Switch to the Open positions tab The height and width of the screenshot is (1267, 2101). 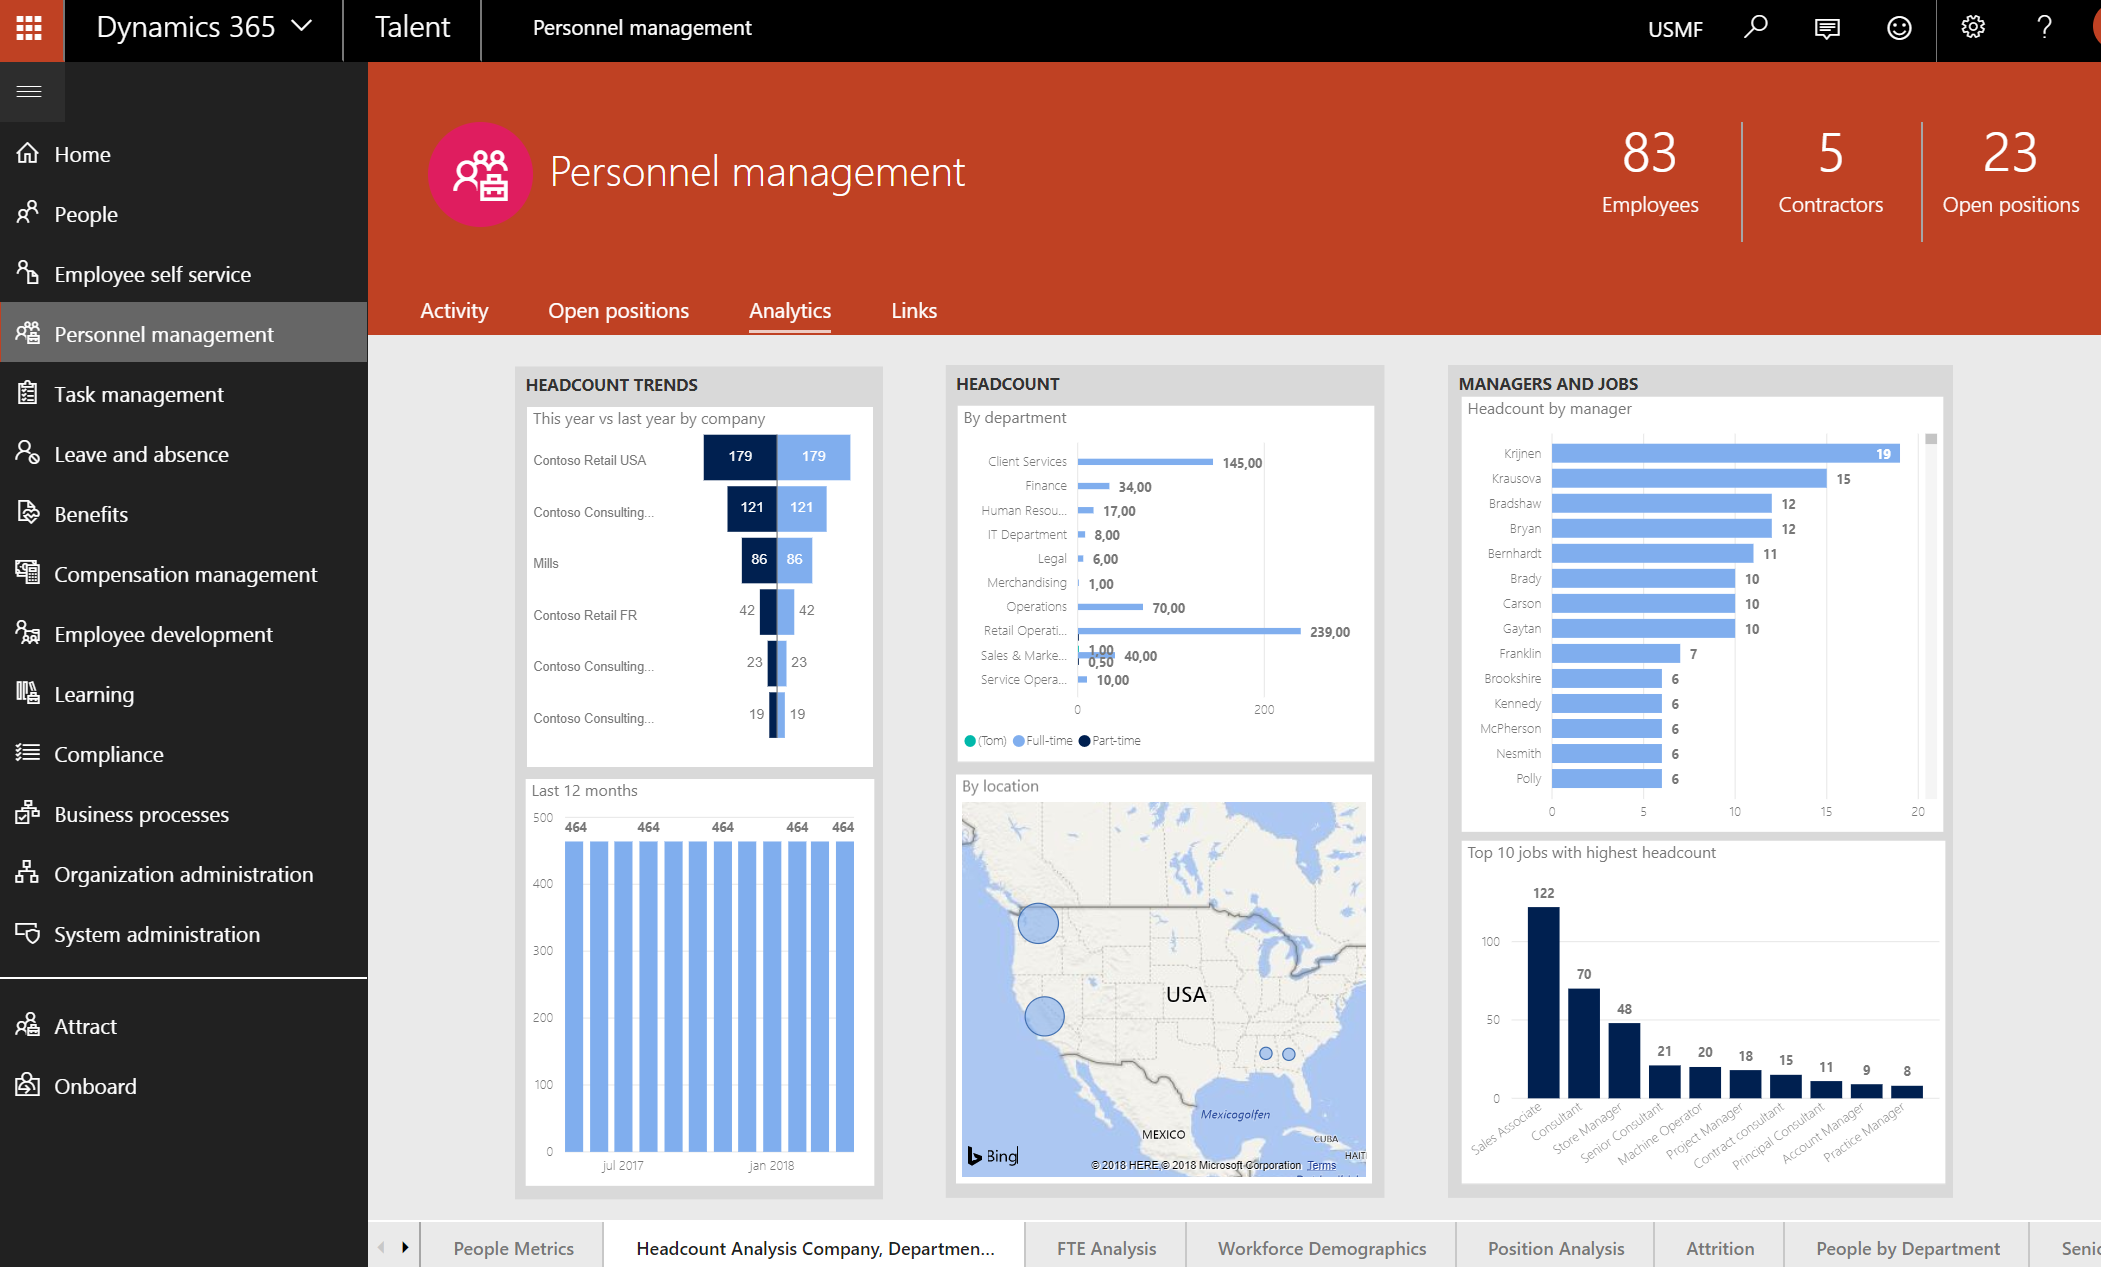pyautogui.click(x=618, y=311)
